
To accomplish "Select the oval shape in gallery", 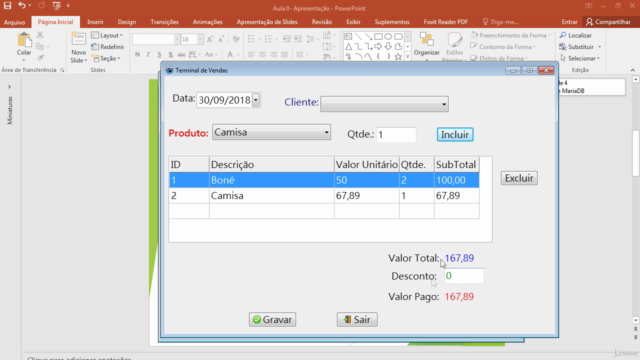I will pos(388,36).
